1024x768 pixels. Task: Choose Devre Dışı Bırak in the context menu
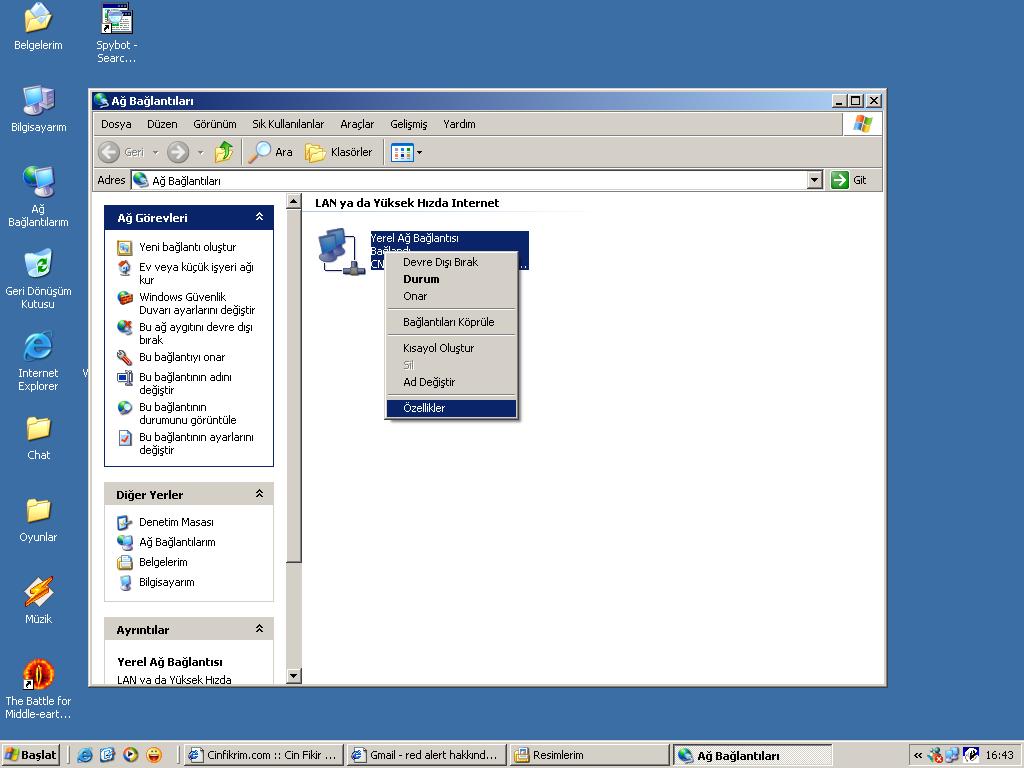(451, 263)
